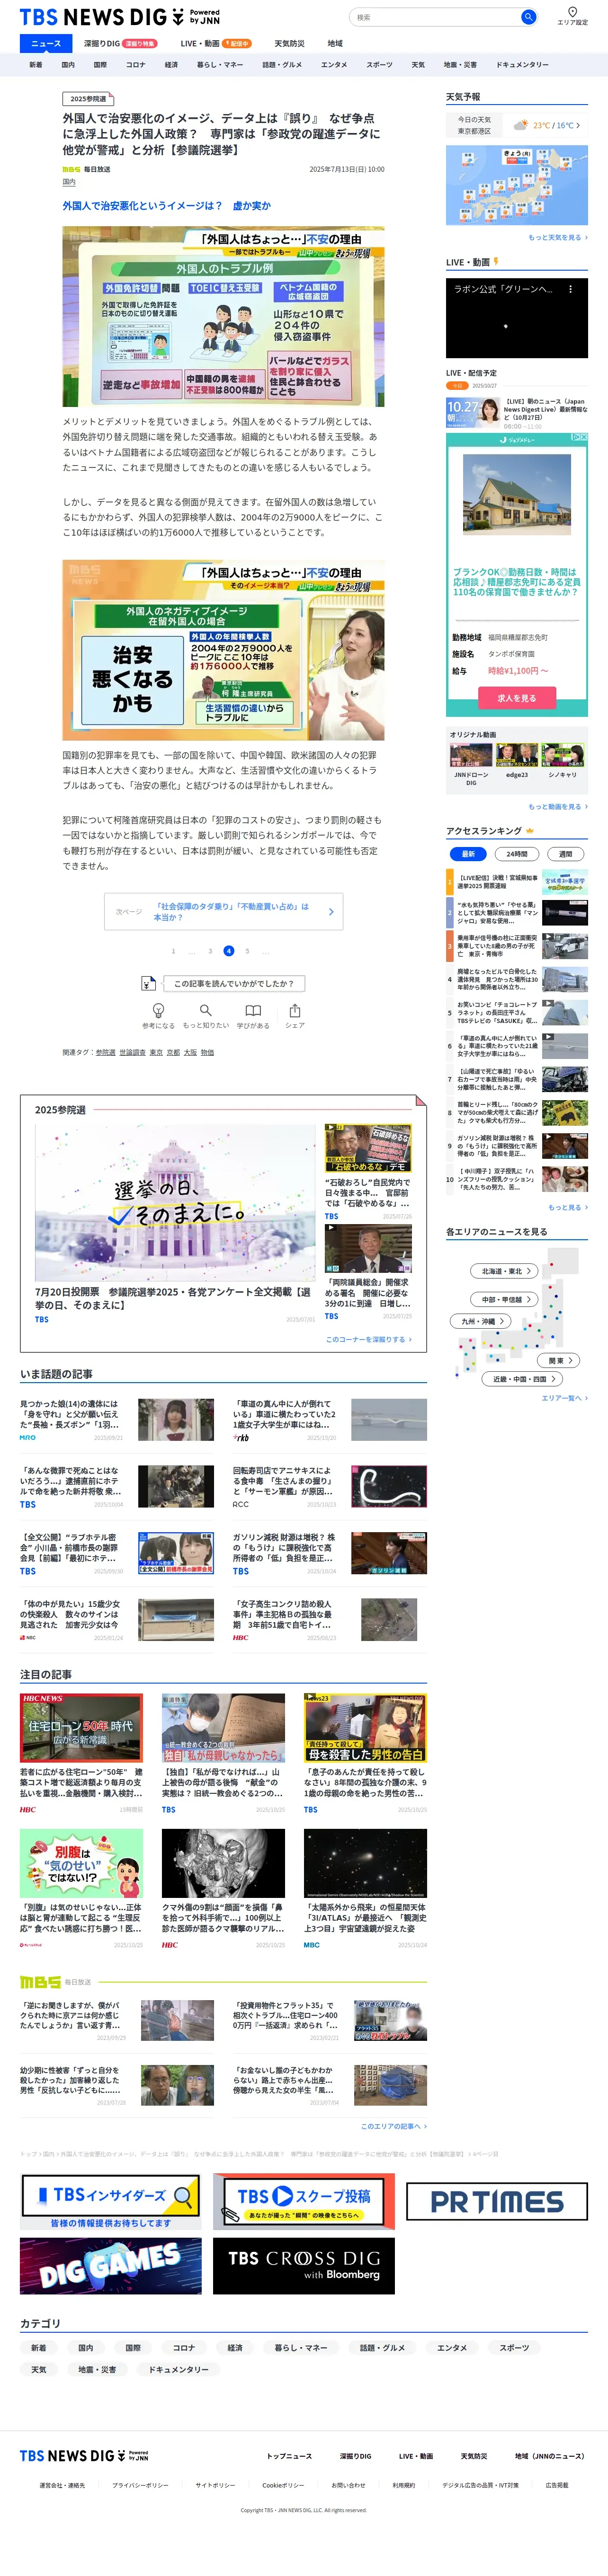Go to next page via 次ページ chevron box
Screen dimensions: 608x2576
coord(224,911)
